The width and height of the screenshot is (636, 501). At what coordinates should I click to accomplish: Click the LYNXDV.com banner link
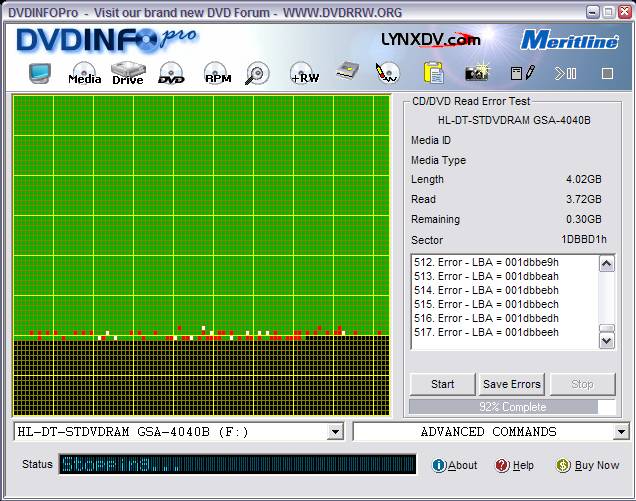click(431, 39)
